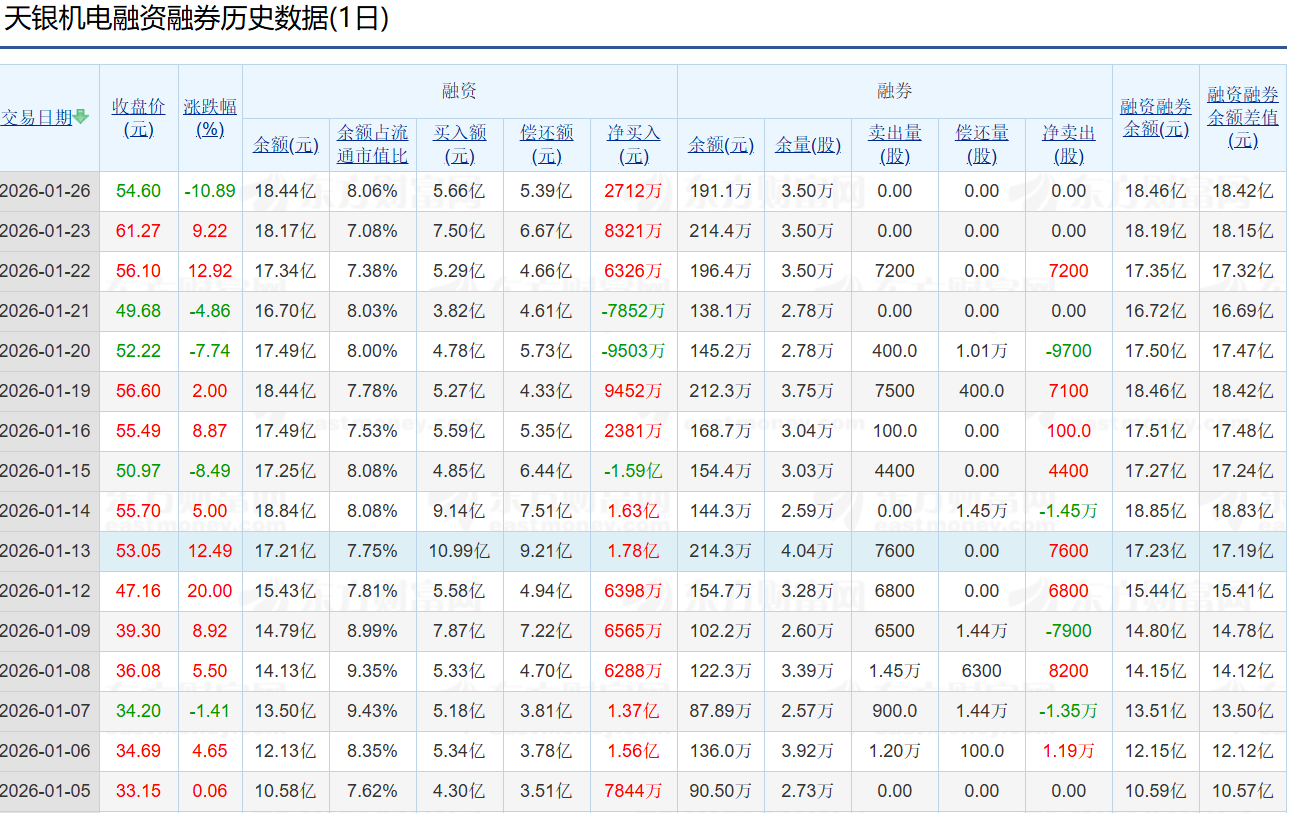The image size is (1290, 813).
Task: Select the 3.75万 securities balance cell
Action: [x=808, y=391]
